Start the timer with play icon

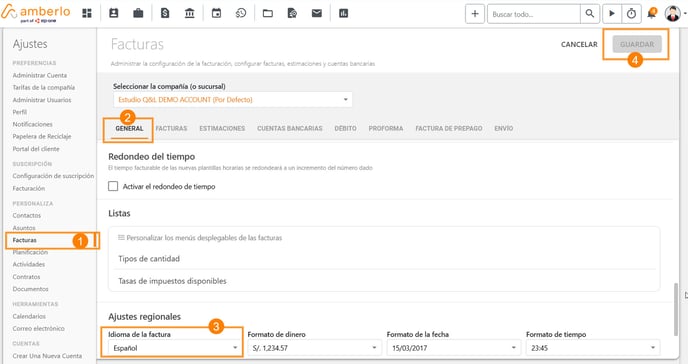pyautogui.click(x=612, y=14)
